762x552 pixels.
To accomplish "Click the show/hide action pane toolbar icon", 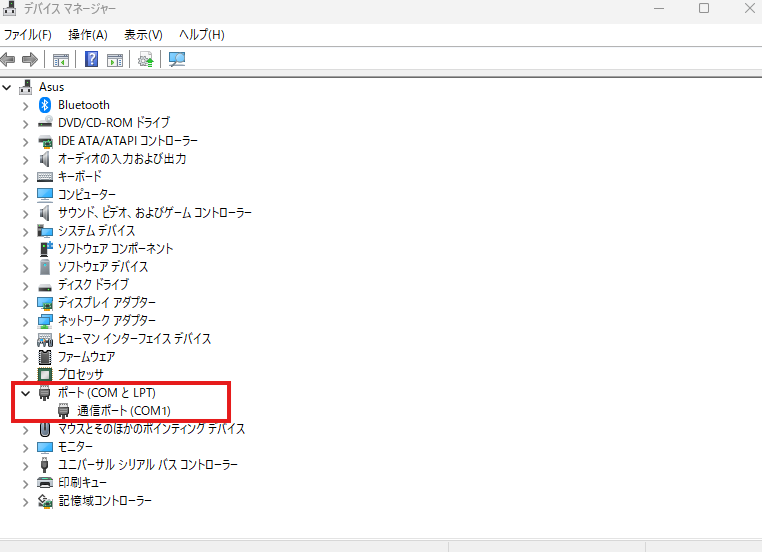I will 115,59.
